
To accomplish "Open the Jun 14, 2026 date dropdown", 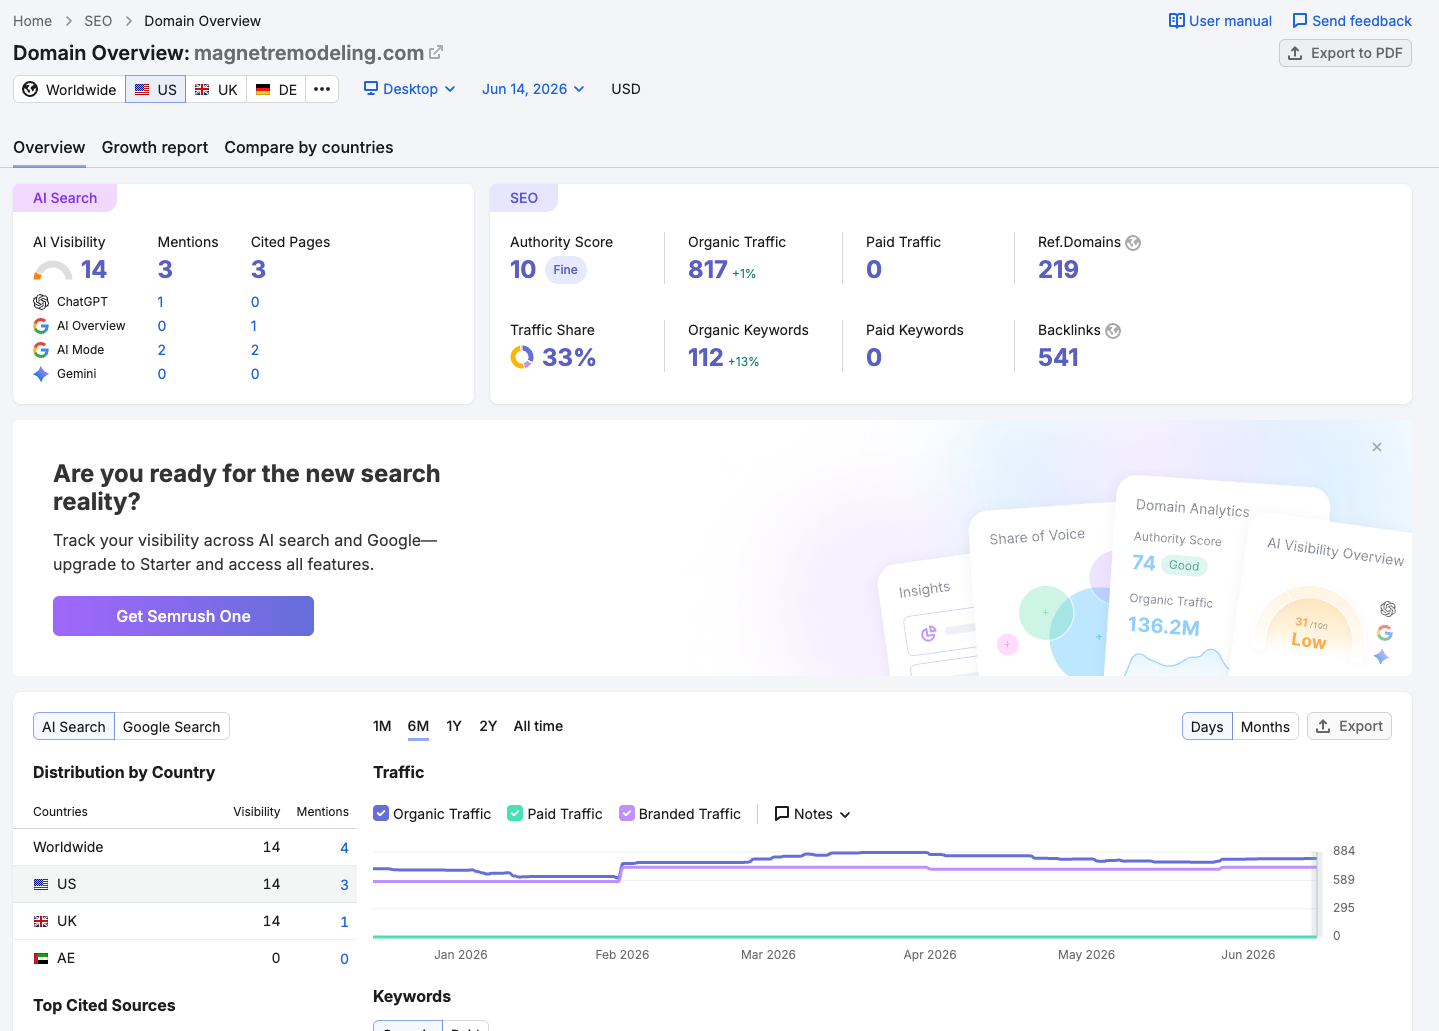I will coord(533,89).
